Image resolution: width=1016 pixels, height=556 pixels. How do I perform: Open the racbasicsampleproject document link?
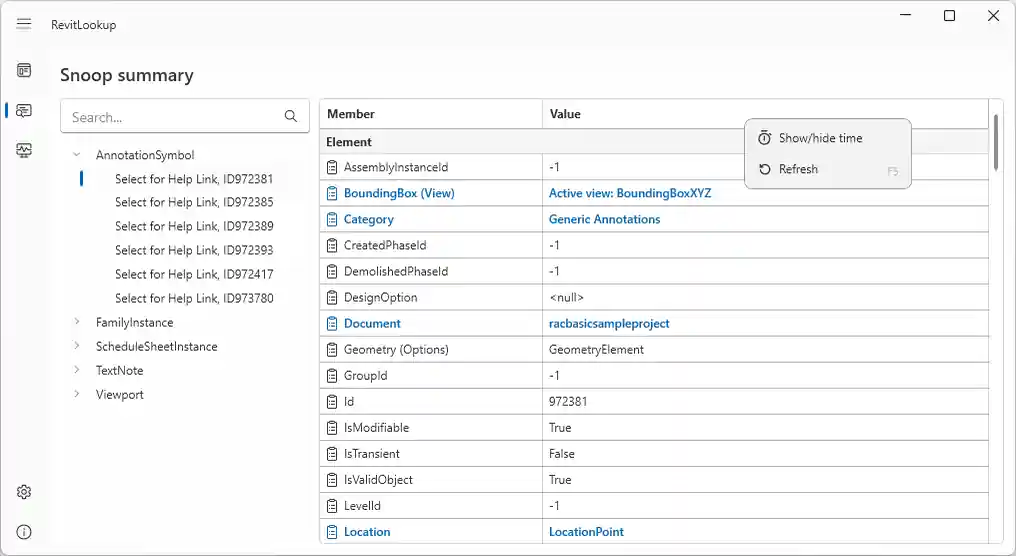pyautogui.click(x=609, y=323)
